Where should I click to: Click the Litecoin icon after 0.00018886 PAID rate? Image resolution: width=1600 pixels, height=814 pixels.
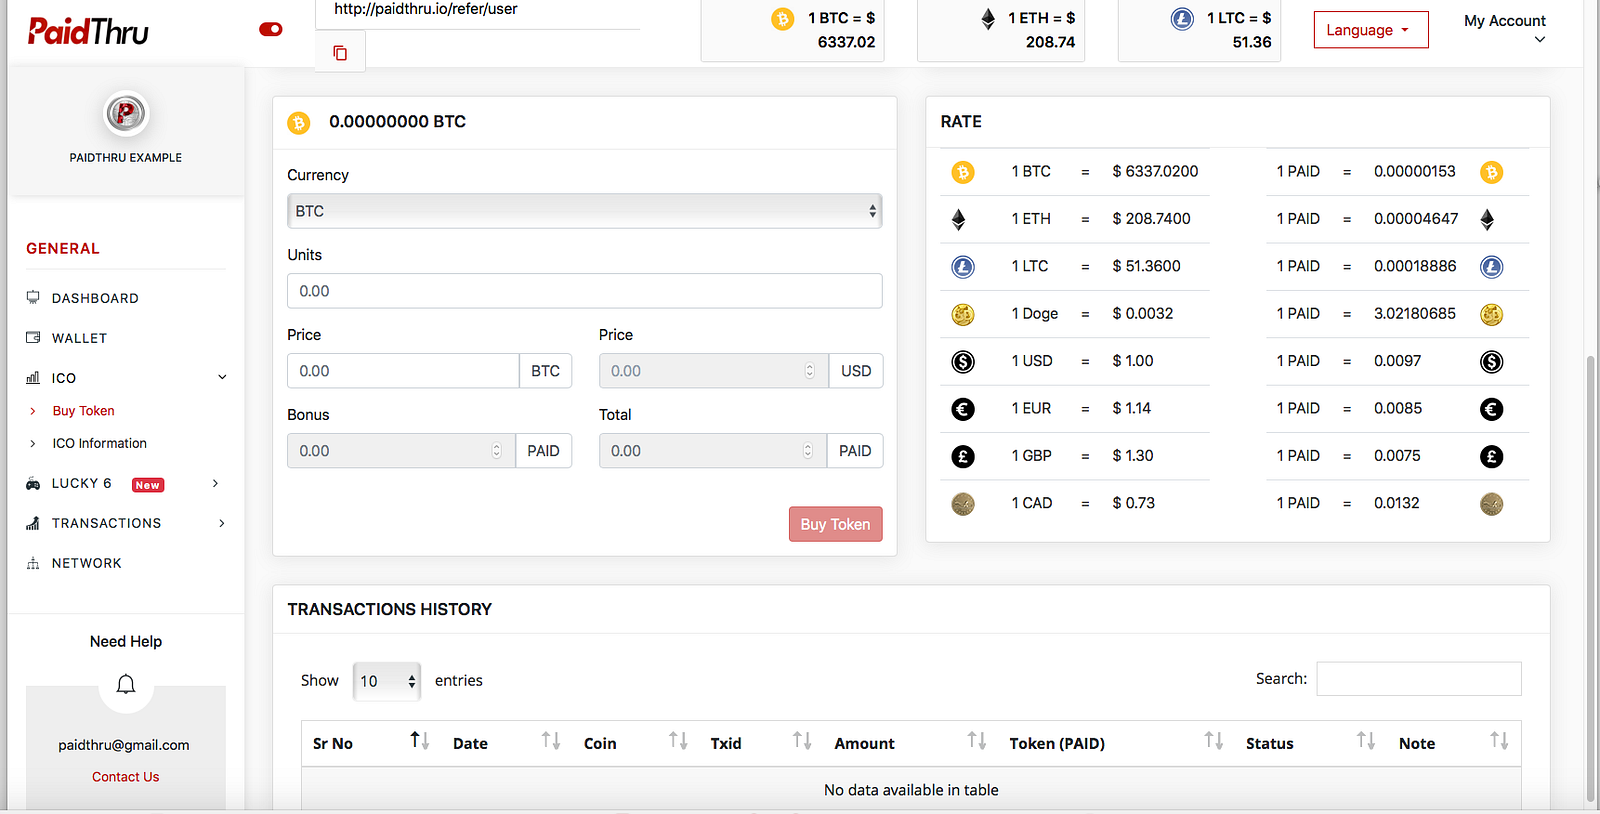(1492, 267)
